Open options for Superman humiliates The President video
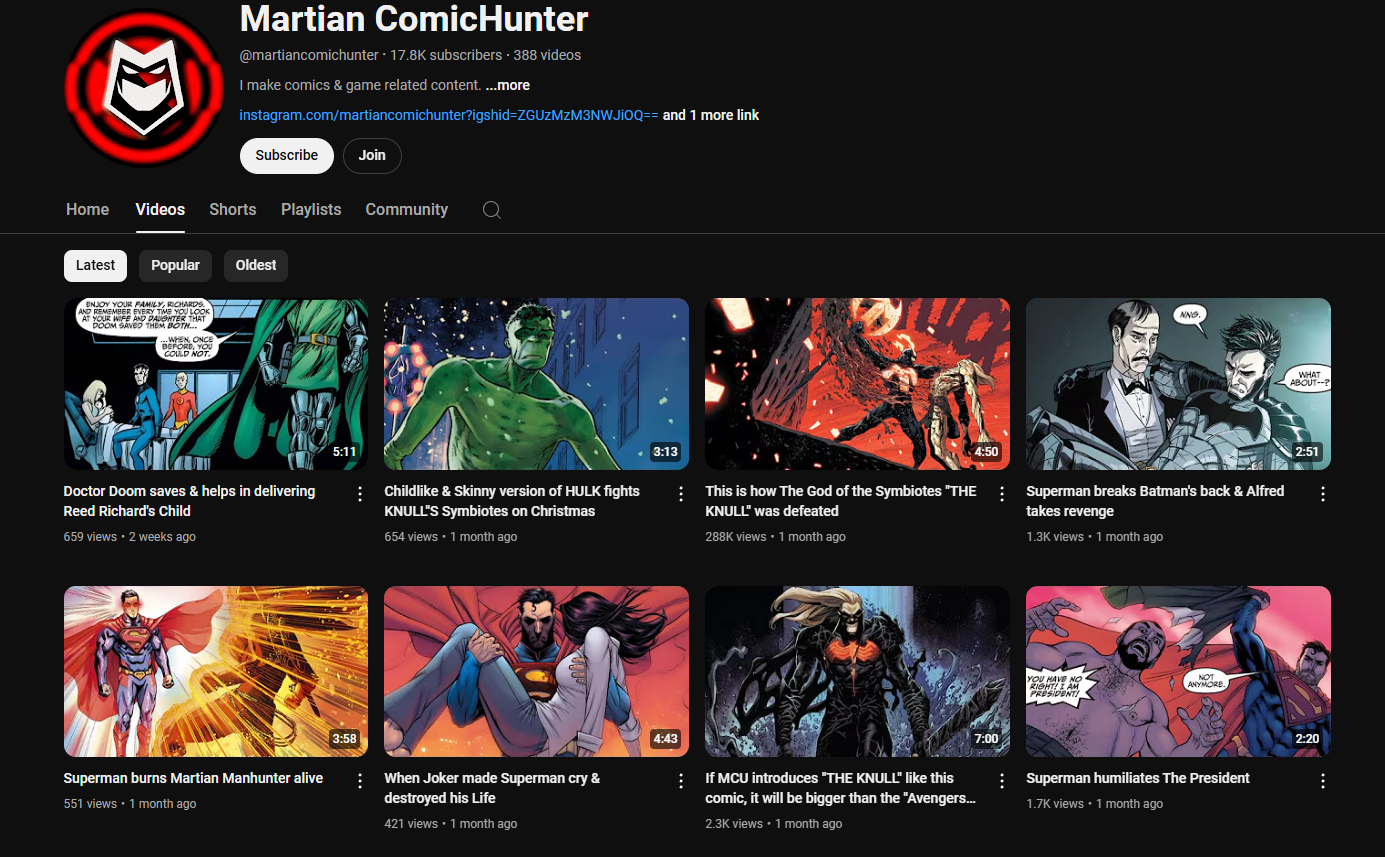 [x=1323, y=781]
